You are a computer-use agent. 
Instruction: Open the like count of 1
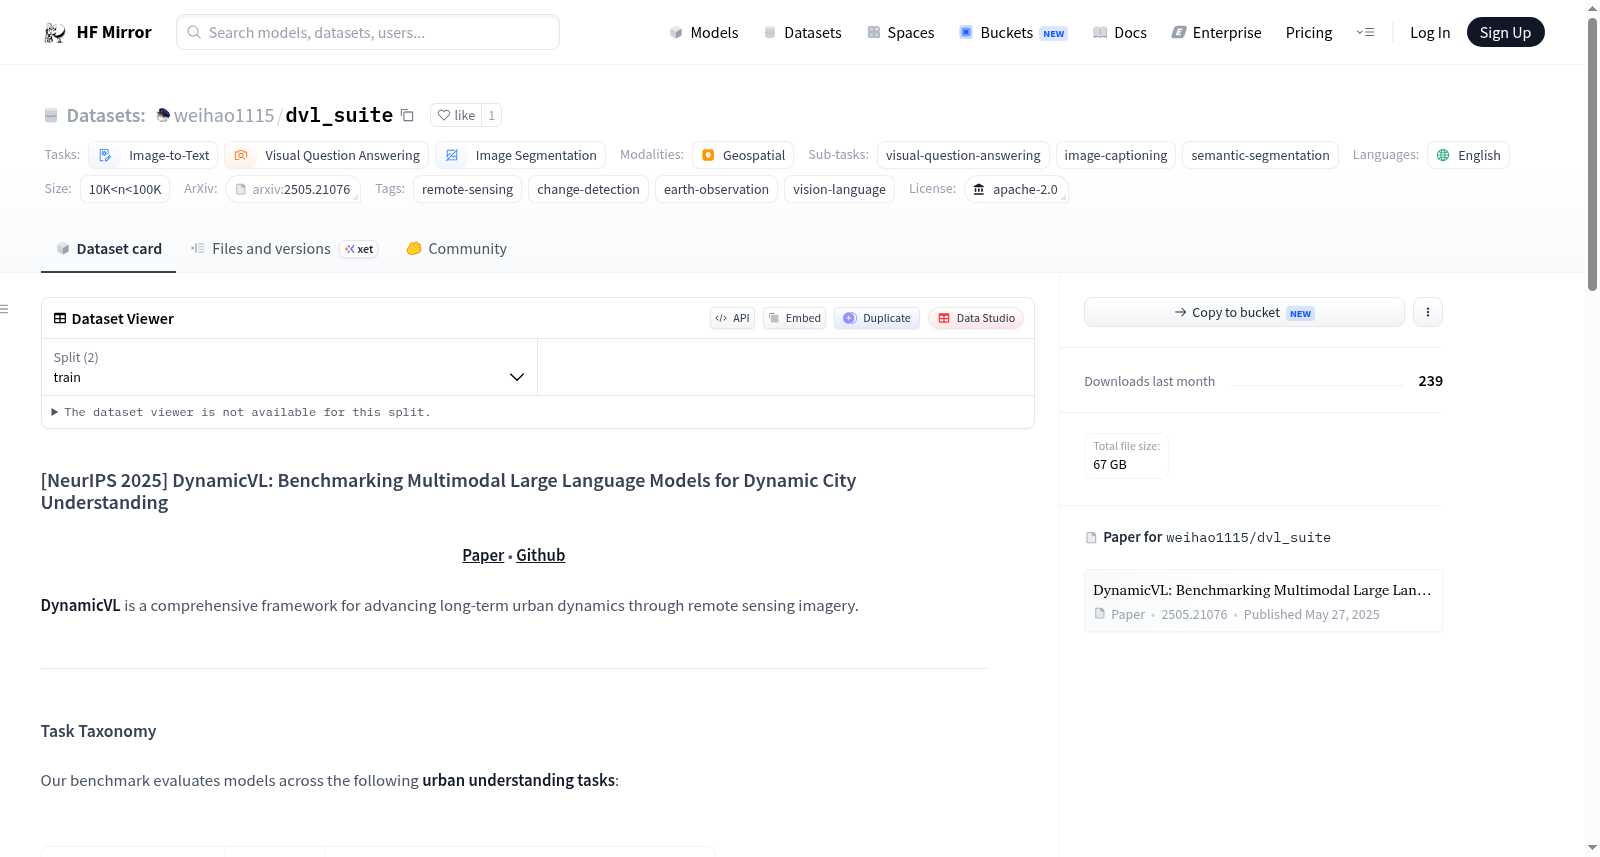pyautogui.click(x=491, y=115)
